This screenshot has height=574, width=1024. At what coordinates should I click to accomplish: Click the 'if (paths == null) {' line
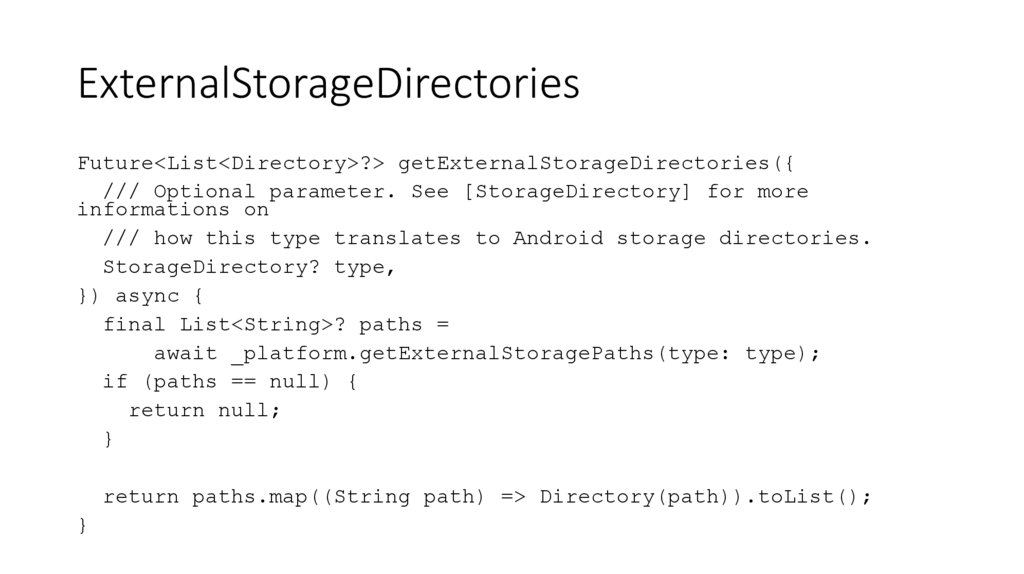coord(230,382)
